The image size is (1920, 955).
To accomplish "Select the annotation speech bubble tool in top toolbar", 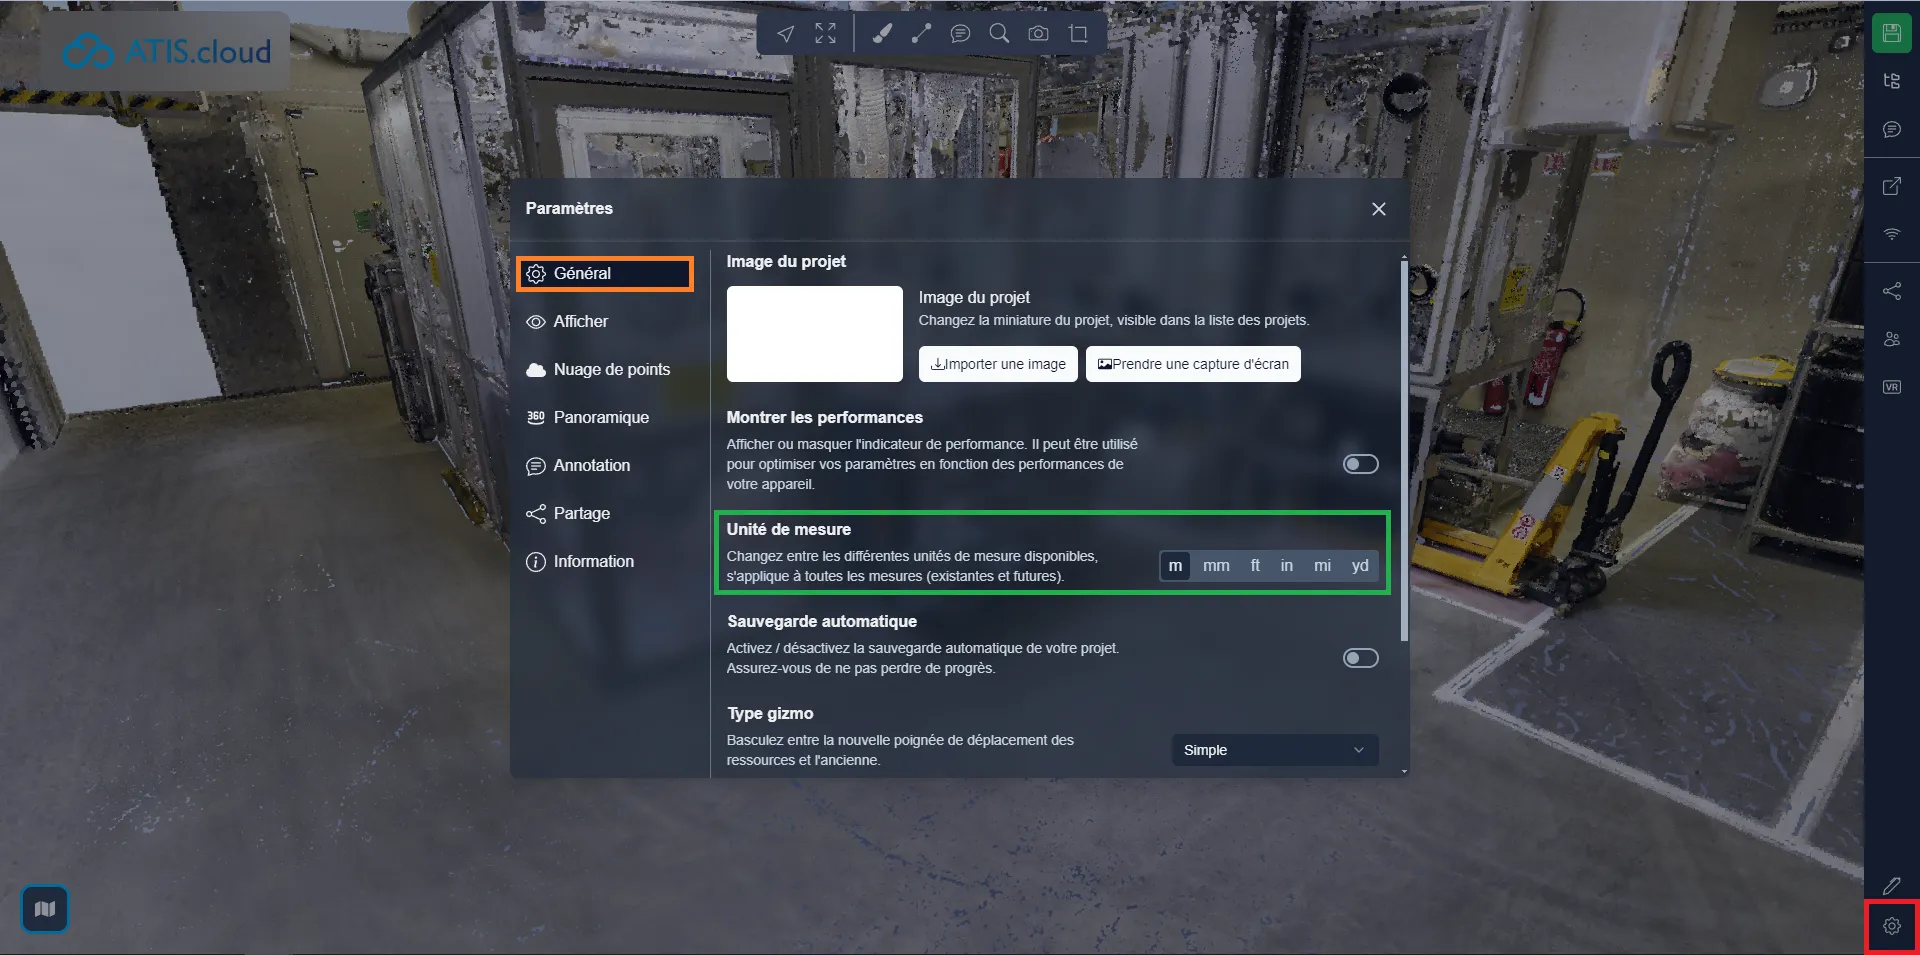I will (960, 34).
